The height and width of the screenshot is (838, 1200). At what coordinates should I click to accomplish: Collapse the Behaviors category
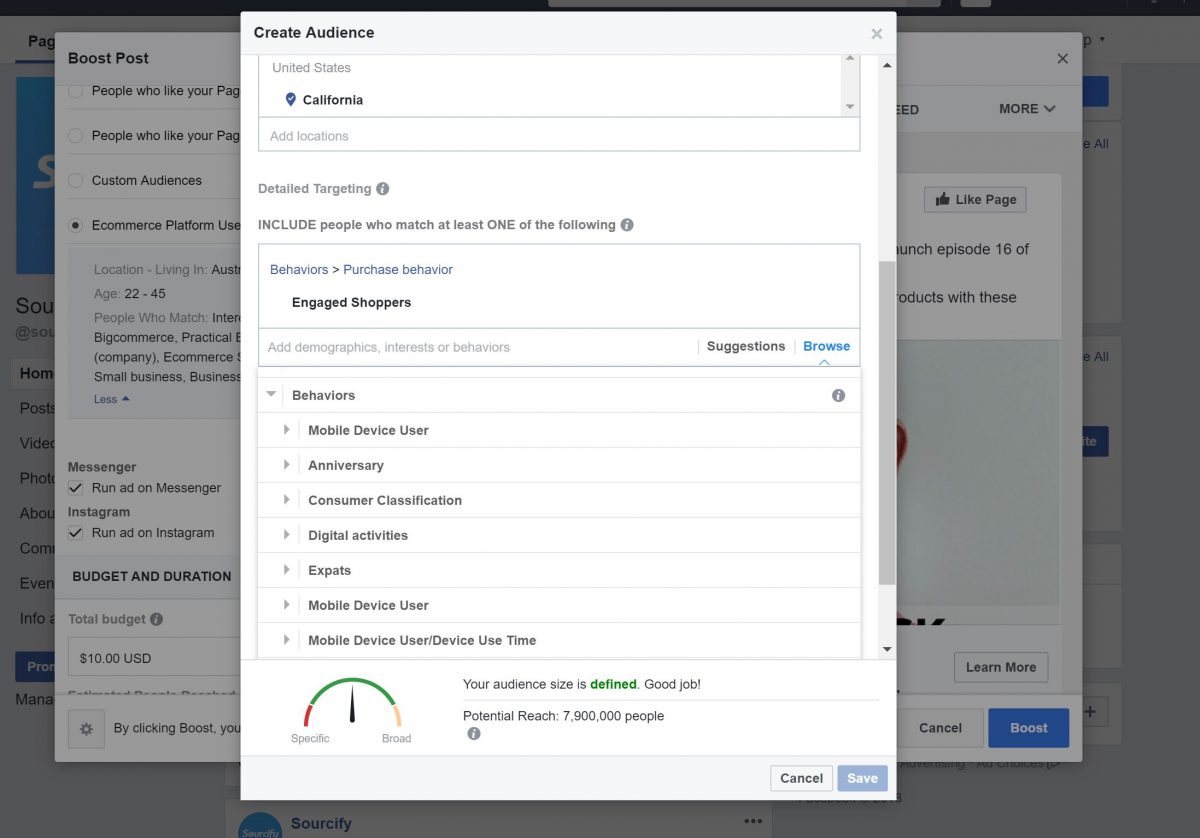pyautogui.click(x=271, y=395)
